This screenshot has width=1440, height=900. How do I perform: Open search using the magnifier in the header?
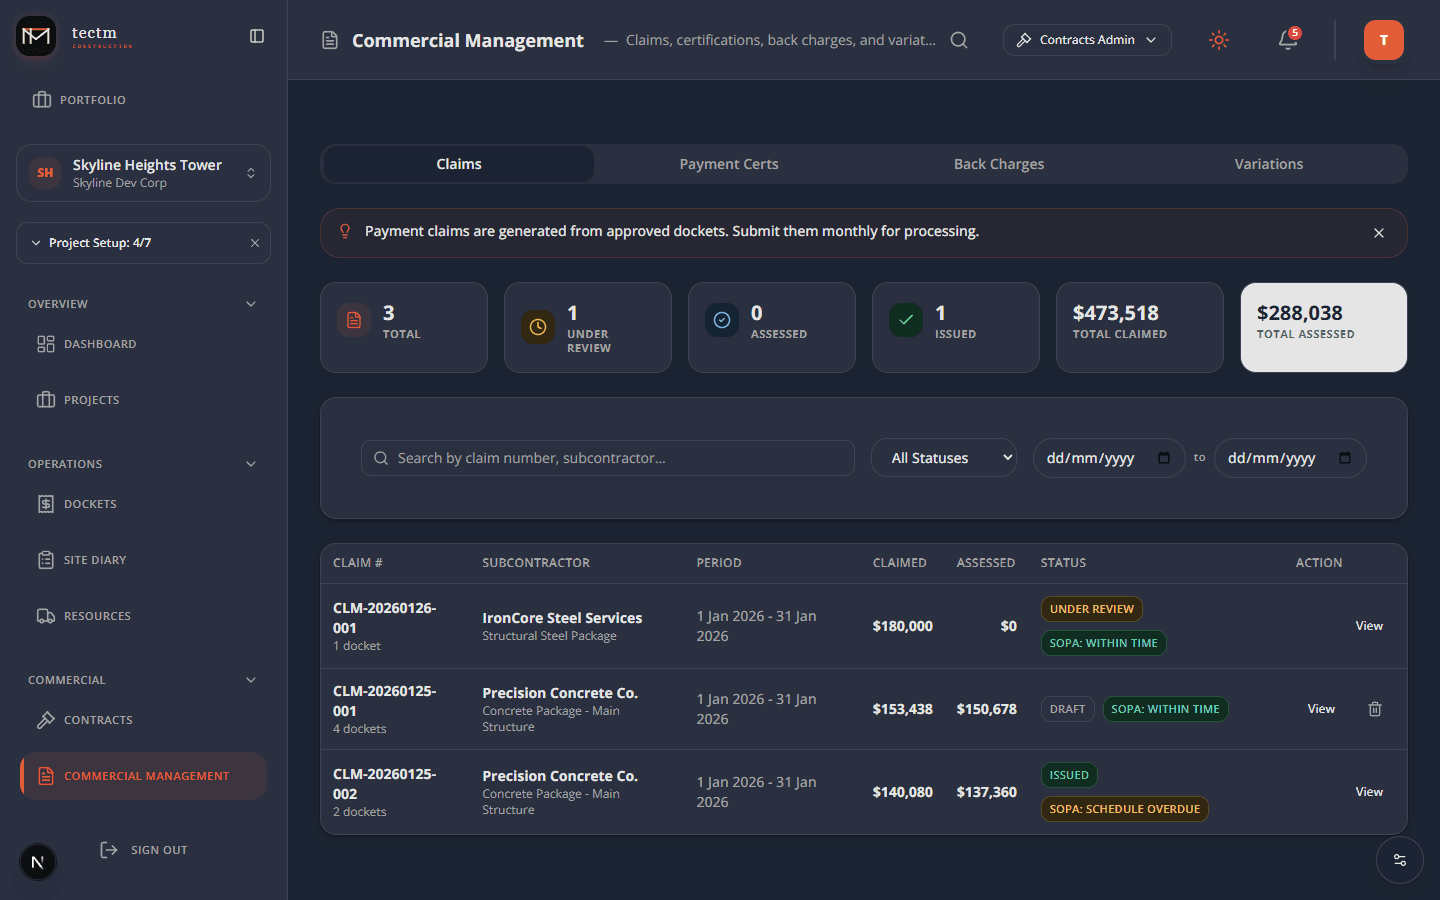(x=959, y=40)
